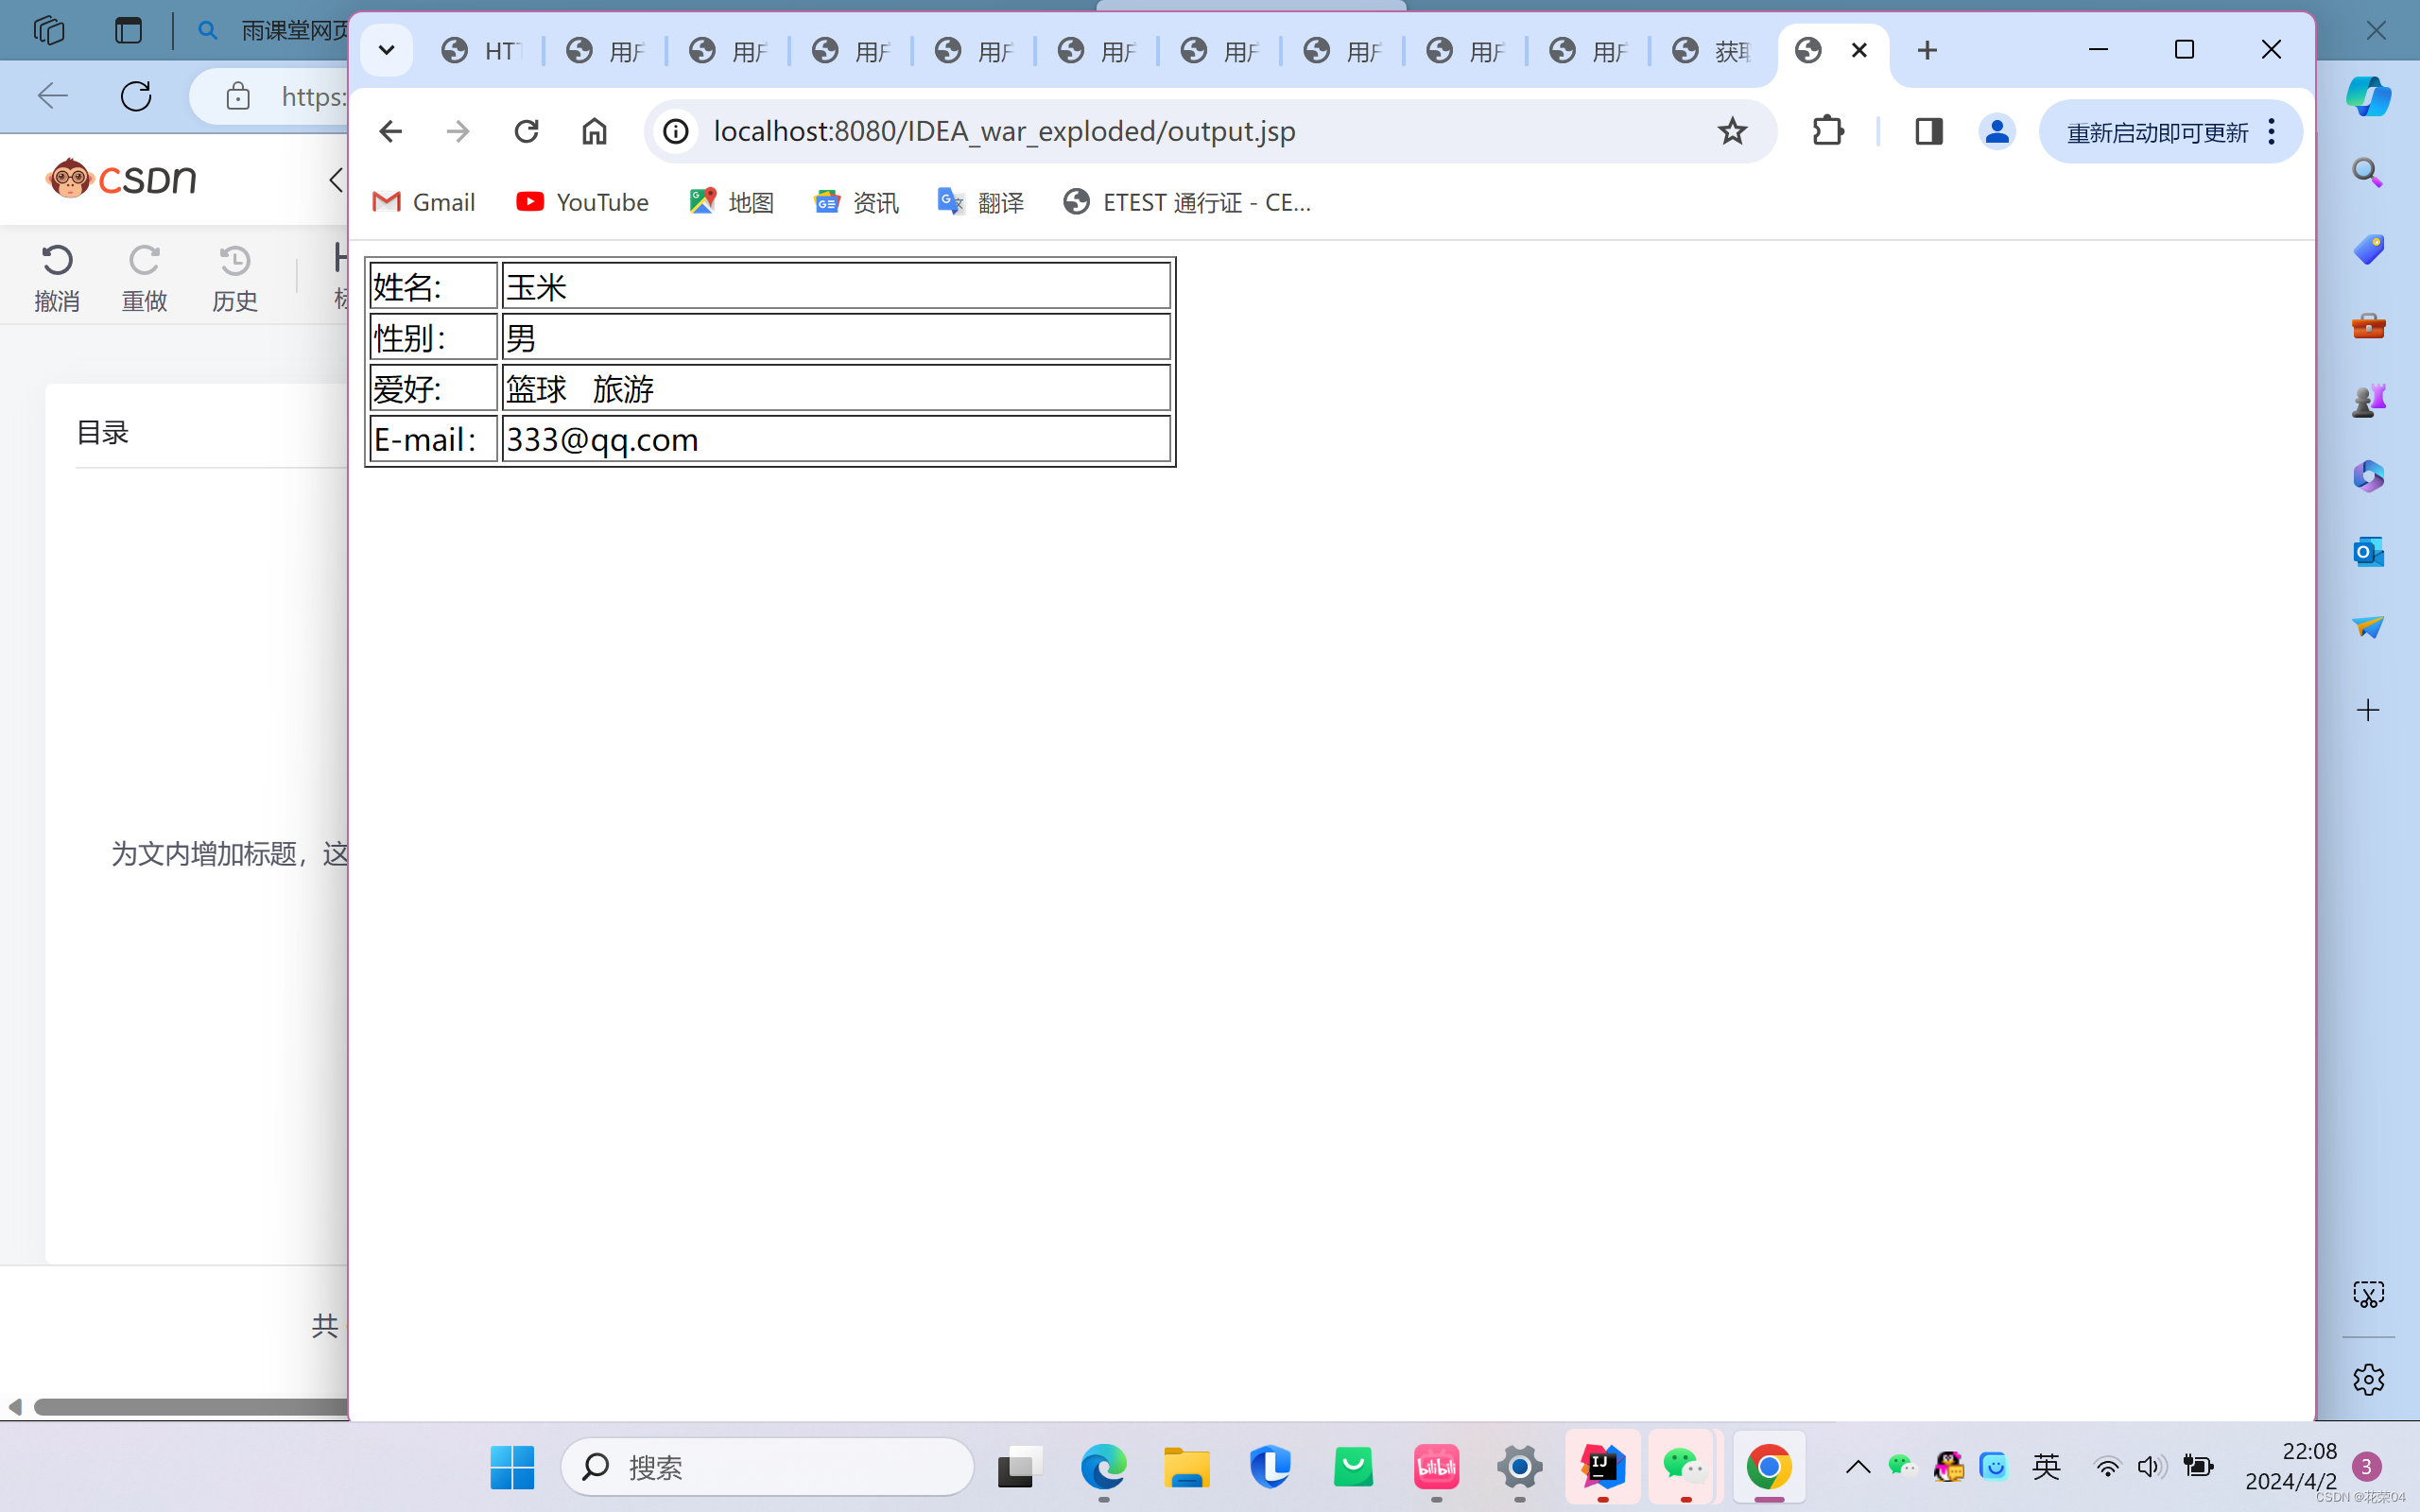Open the Copilot icon in Edge's sidebar
The height and width of the screenshot is (1512, 2420).
pos(2367,96)
